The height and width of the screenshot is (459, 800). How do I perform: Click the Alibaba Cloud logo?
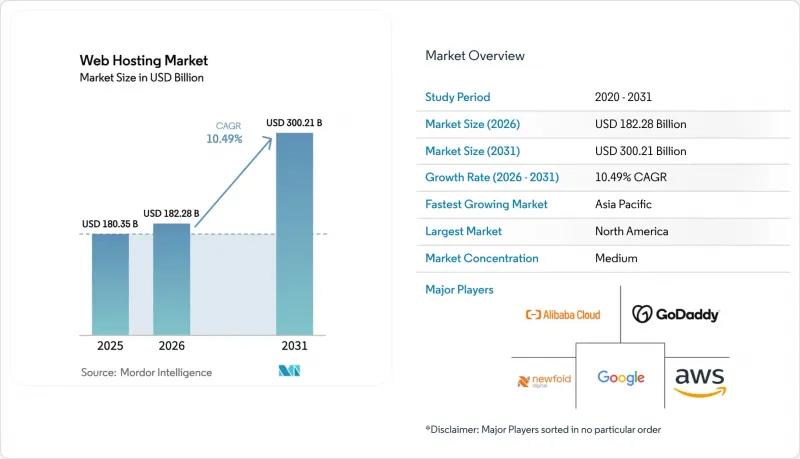[563, 315]
